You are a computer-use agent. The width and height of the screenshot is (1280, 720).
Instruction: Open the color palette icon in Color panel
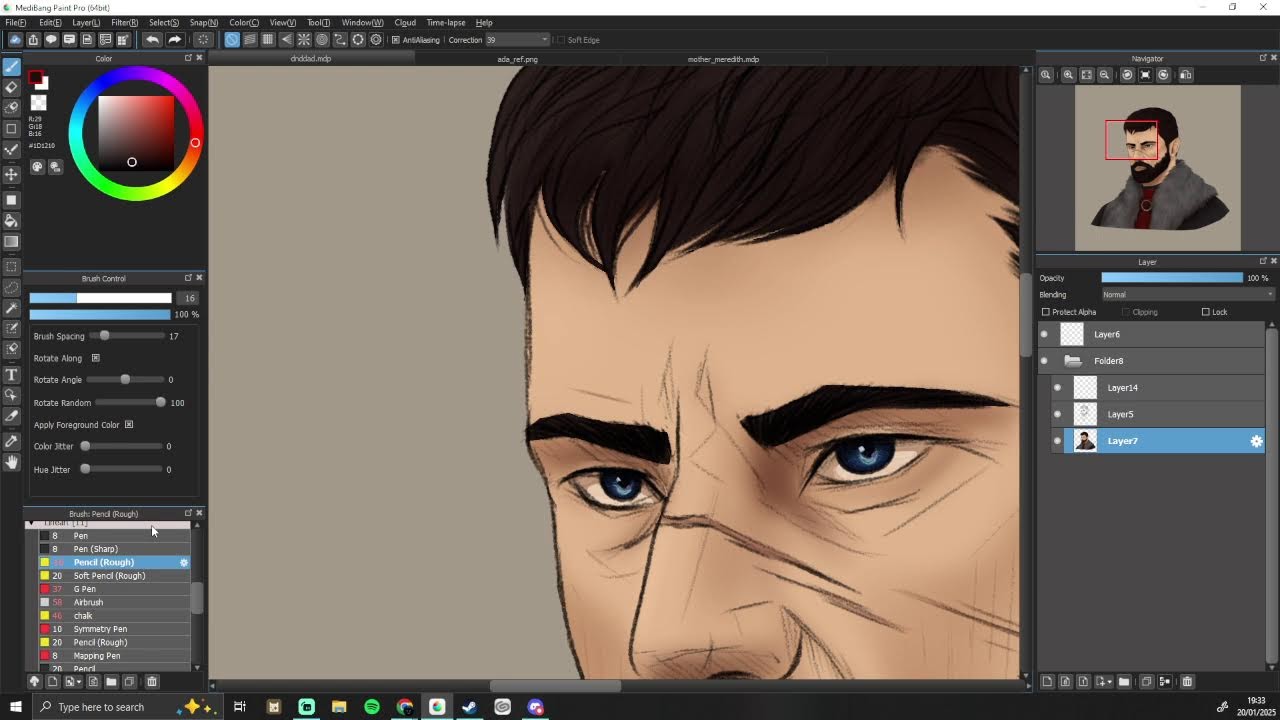pyautogui.click(x=37, y=167)
